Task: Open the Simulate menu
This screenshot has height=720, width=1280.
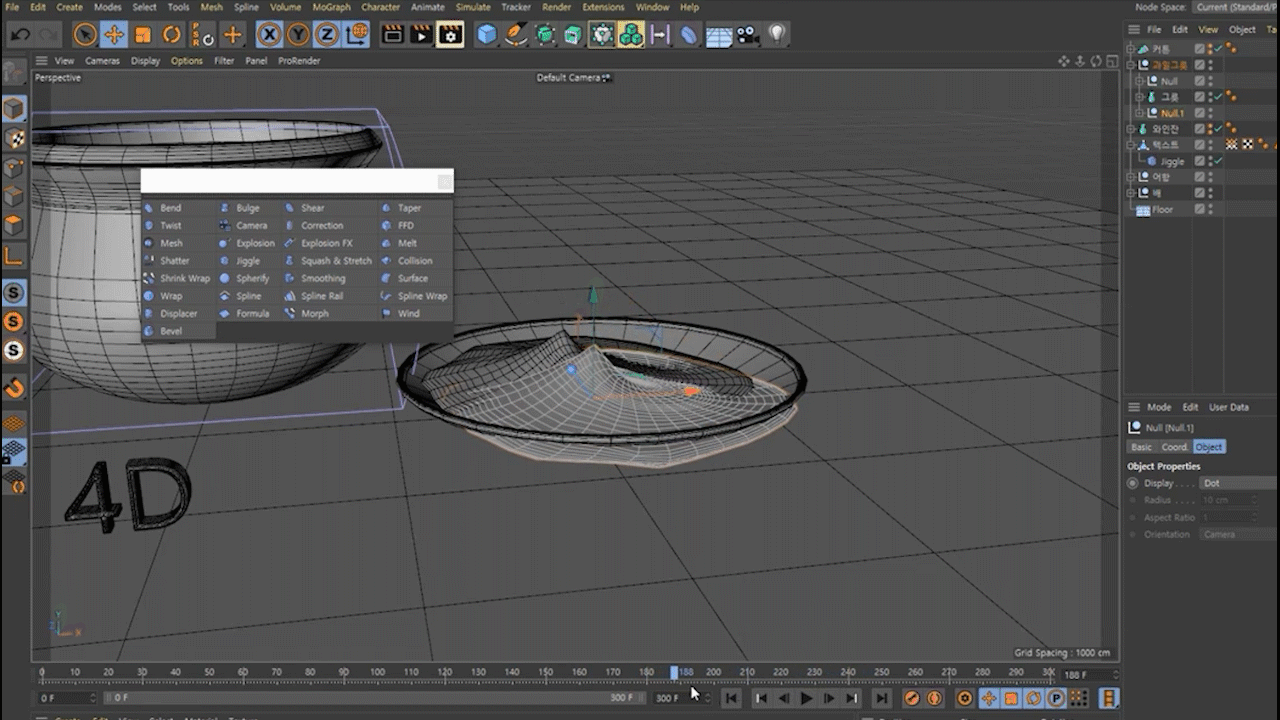Action: click(473, 7)
